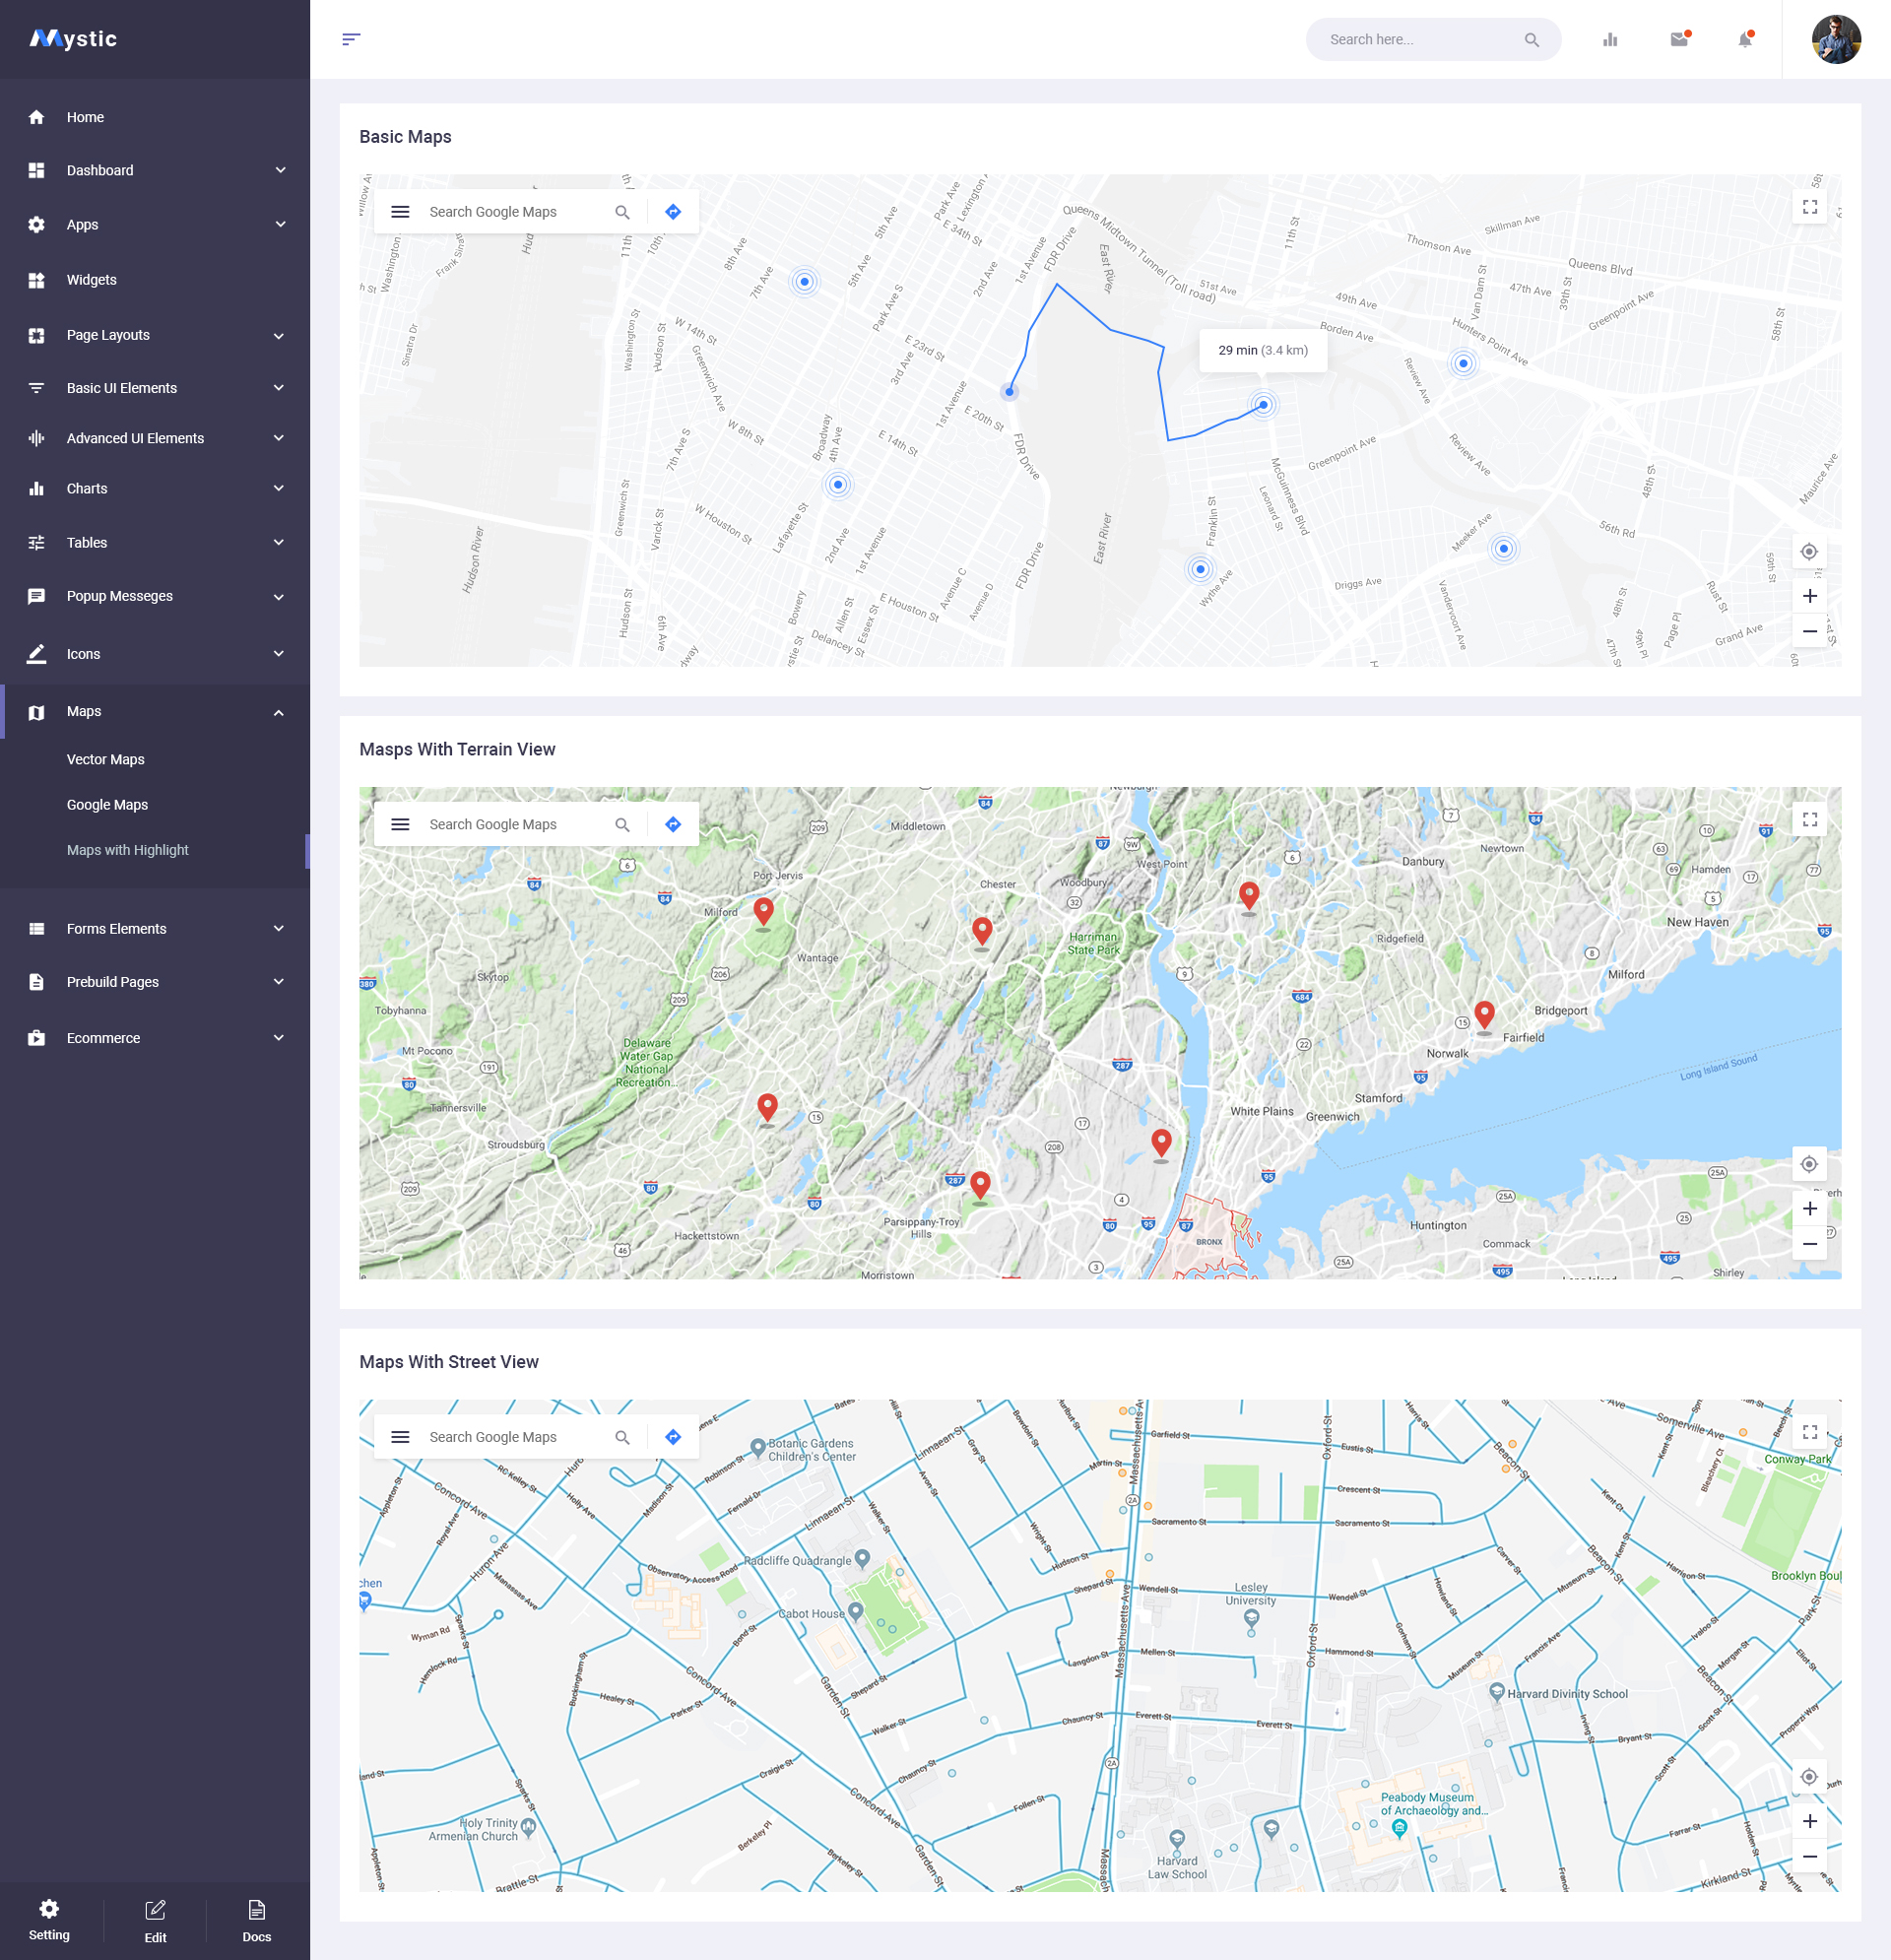
Task: Zoom in on the Terrain View map
Action: [1809, 1209]
